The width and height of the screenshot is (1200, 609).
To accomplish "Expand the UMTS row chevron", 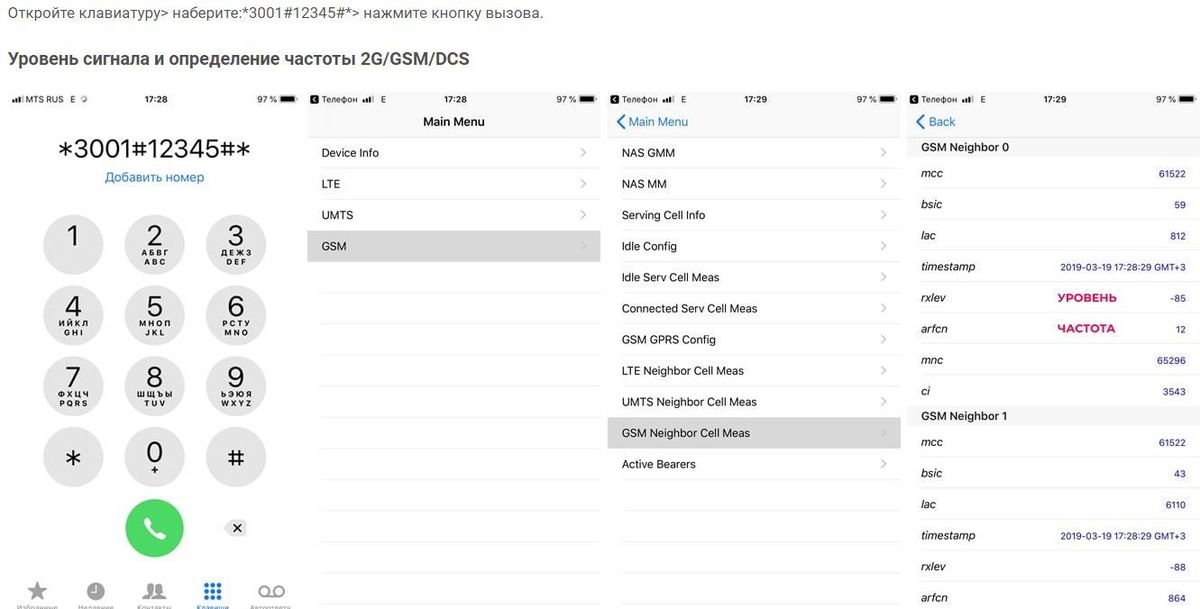I will tap(583, 215).
